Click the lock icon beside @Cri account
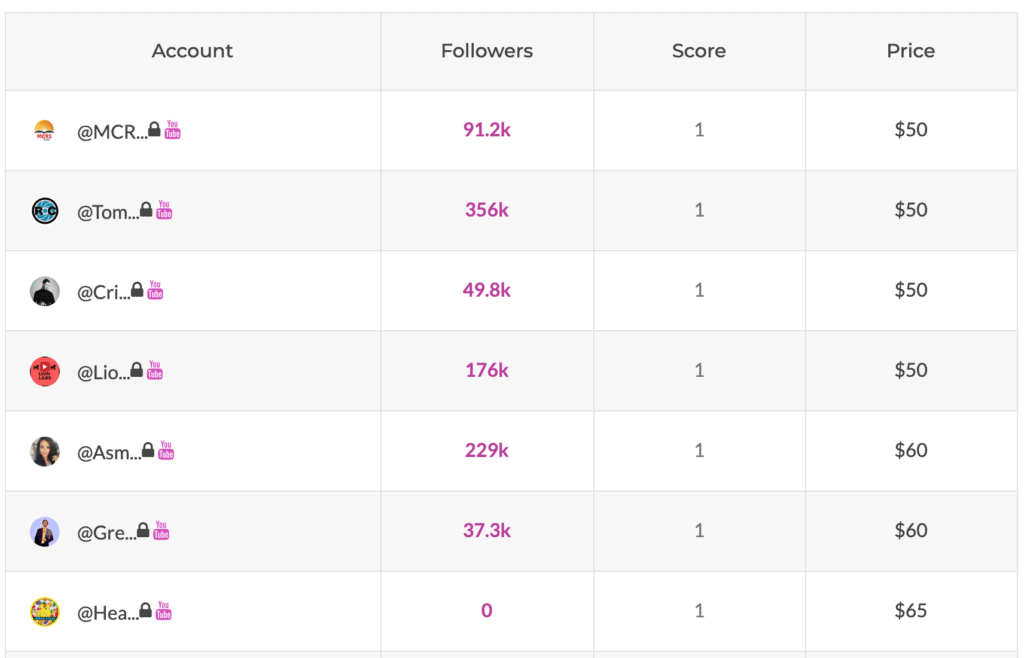Image resolution: width=1024 pixels, height=658 pixels. point(137,290)
